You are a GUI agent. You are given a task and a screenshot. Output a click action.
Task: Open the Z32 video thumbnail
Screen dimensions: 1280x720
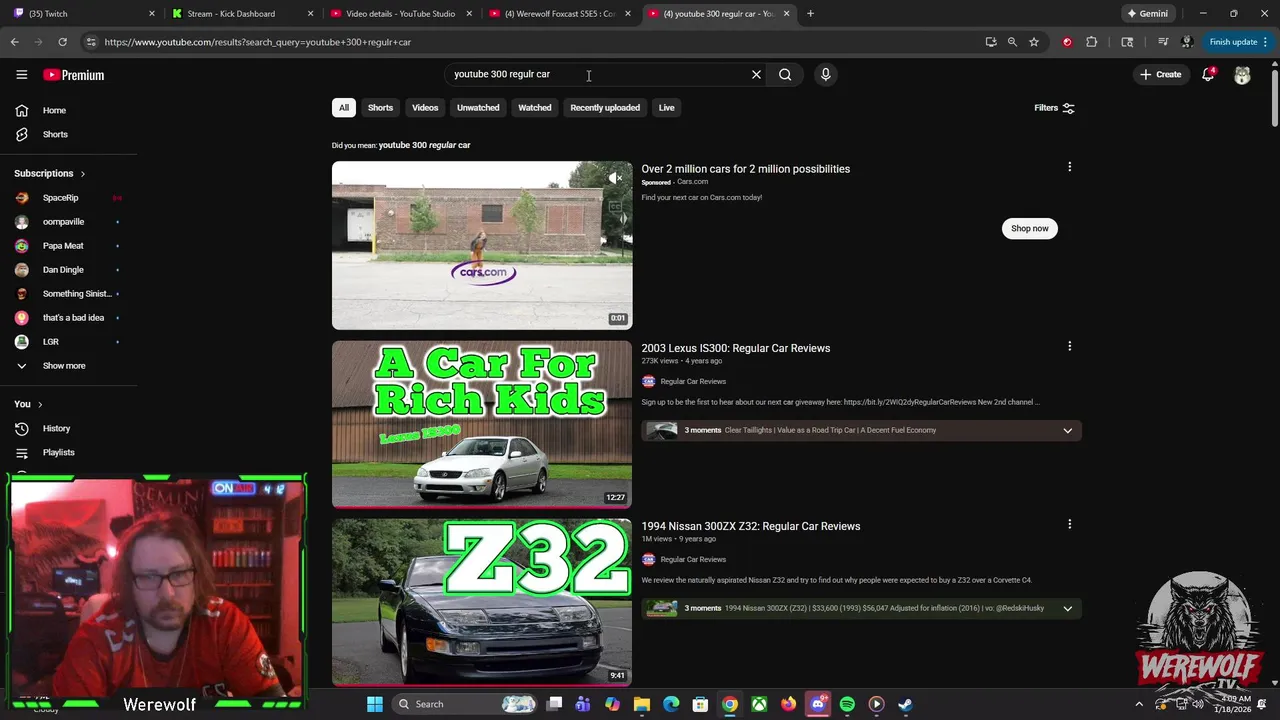click(x=482, y=602)
